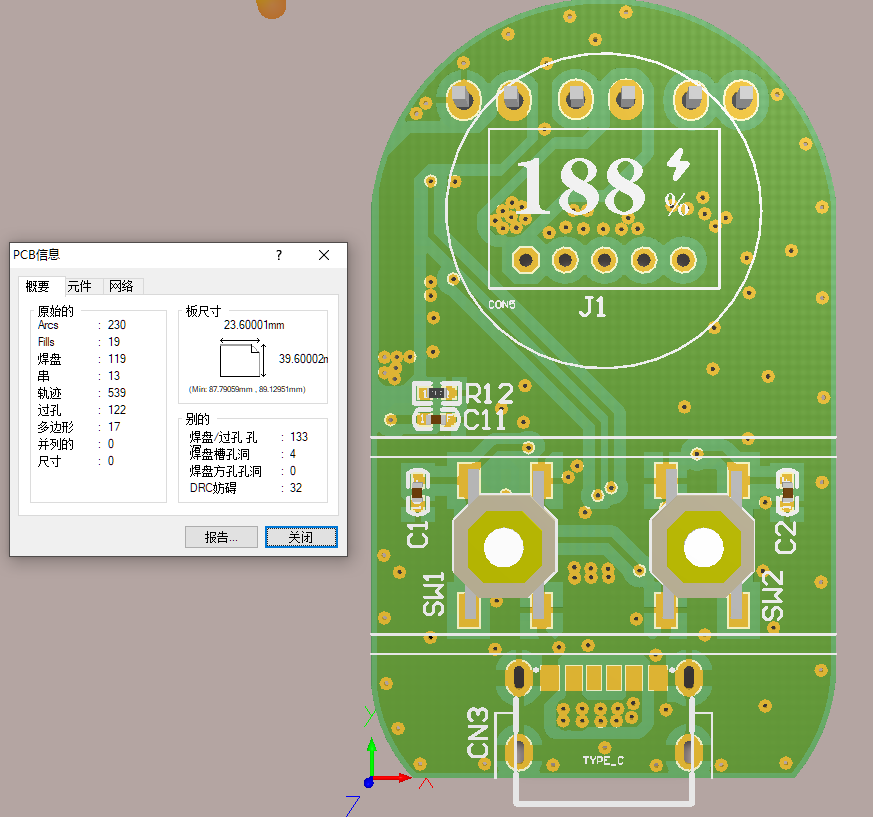This screenshot has width=873, height=817.
Task: Click the board height 39.60002 value
Action: pyautogui.click(x=303, y=359)
